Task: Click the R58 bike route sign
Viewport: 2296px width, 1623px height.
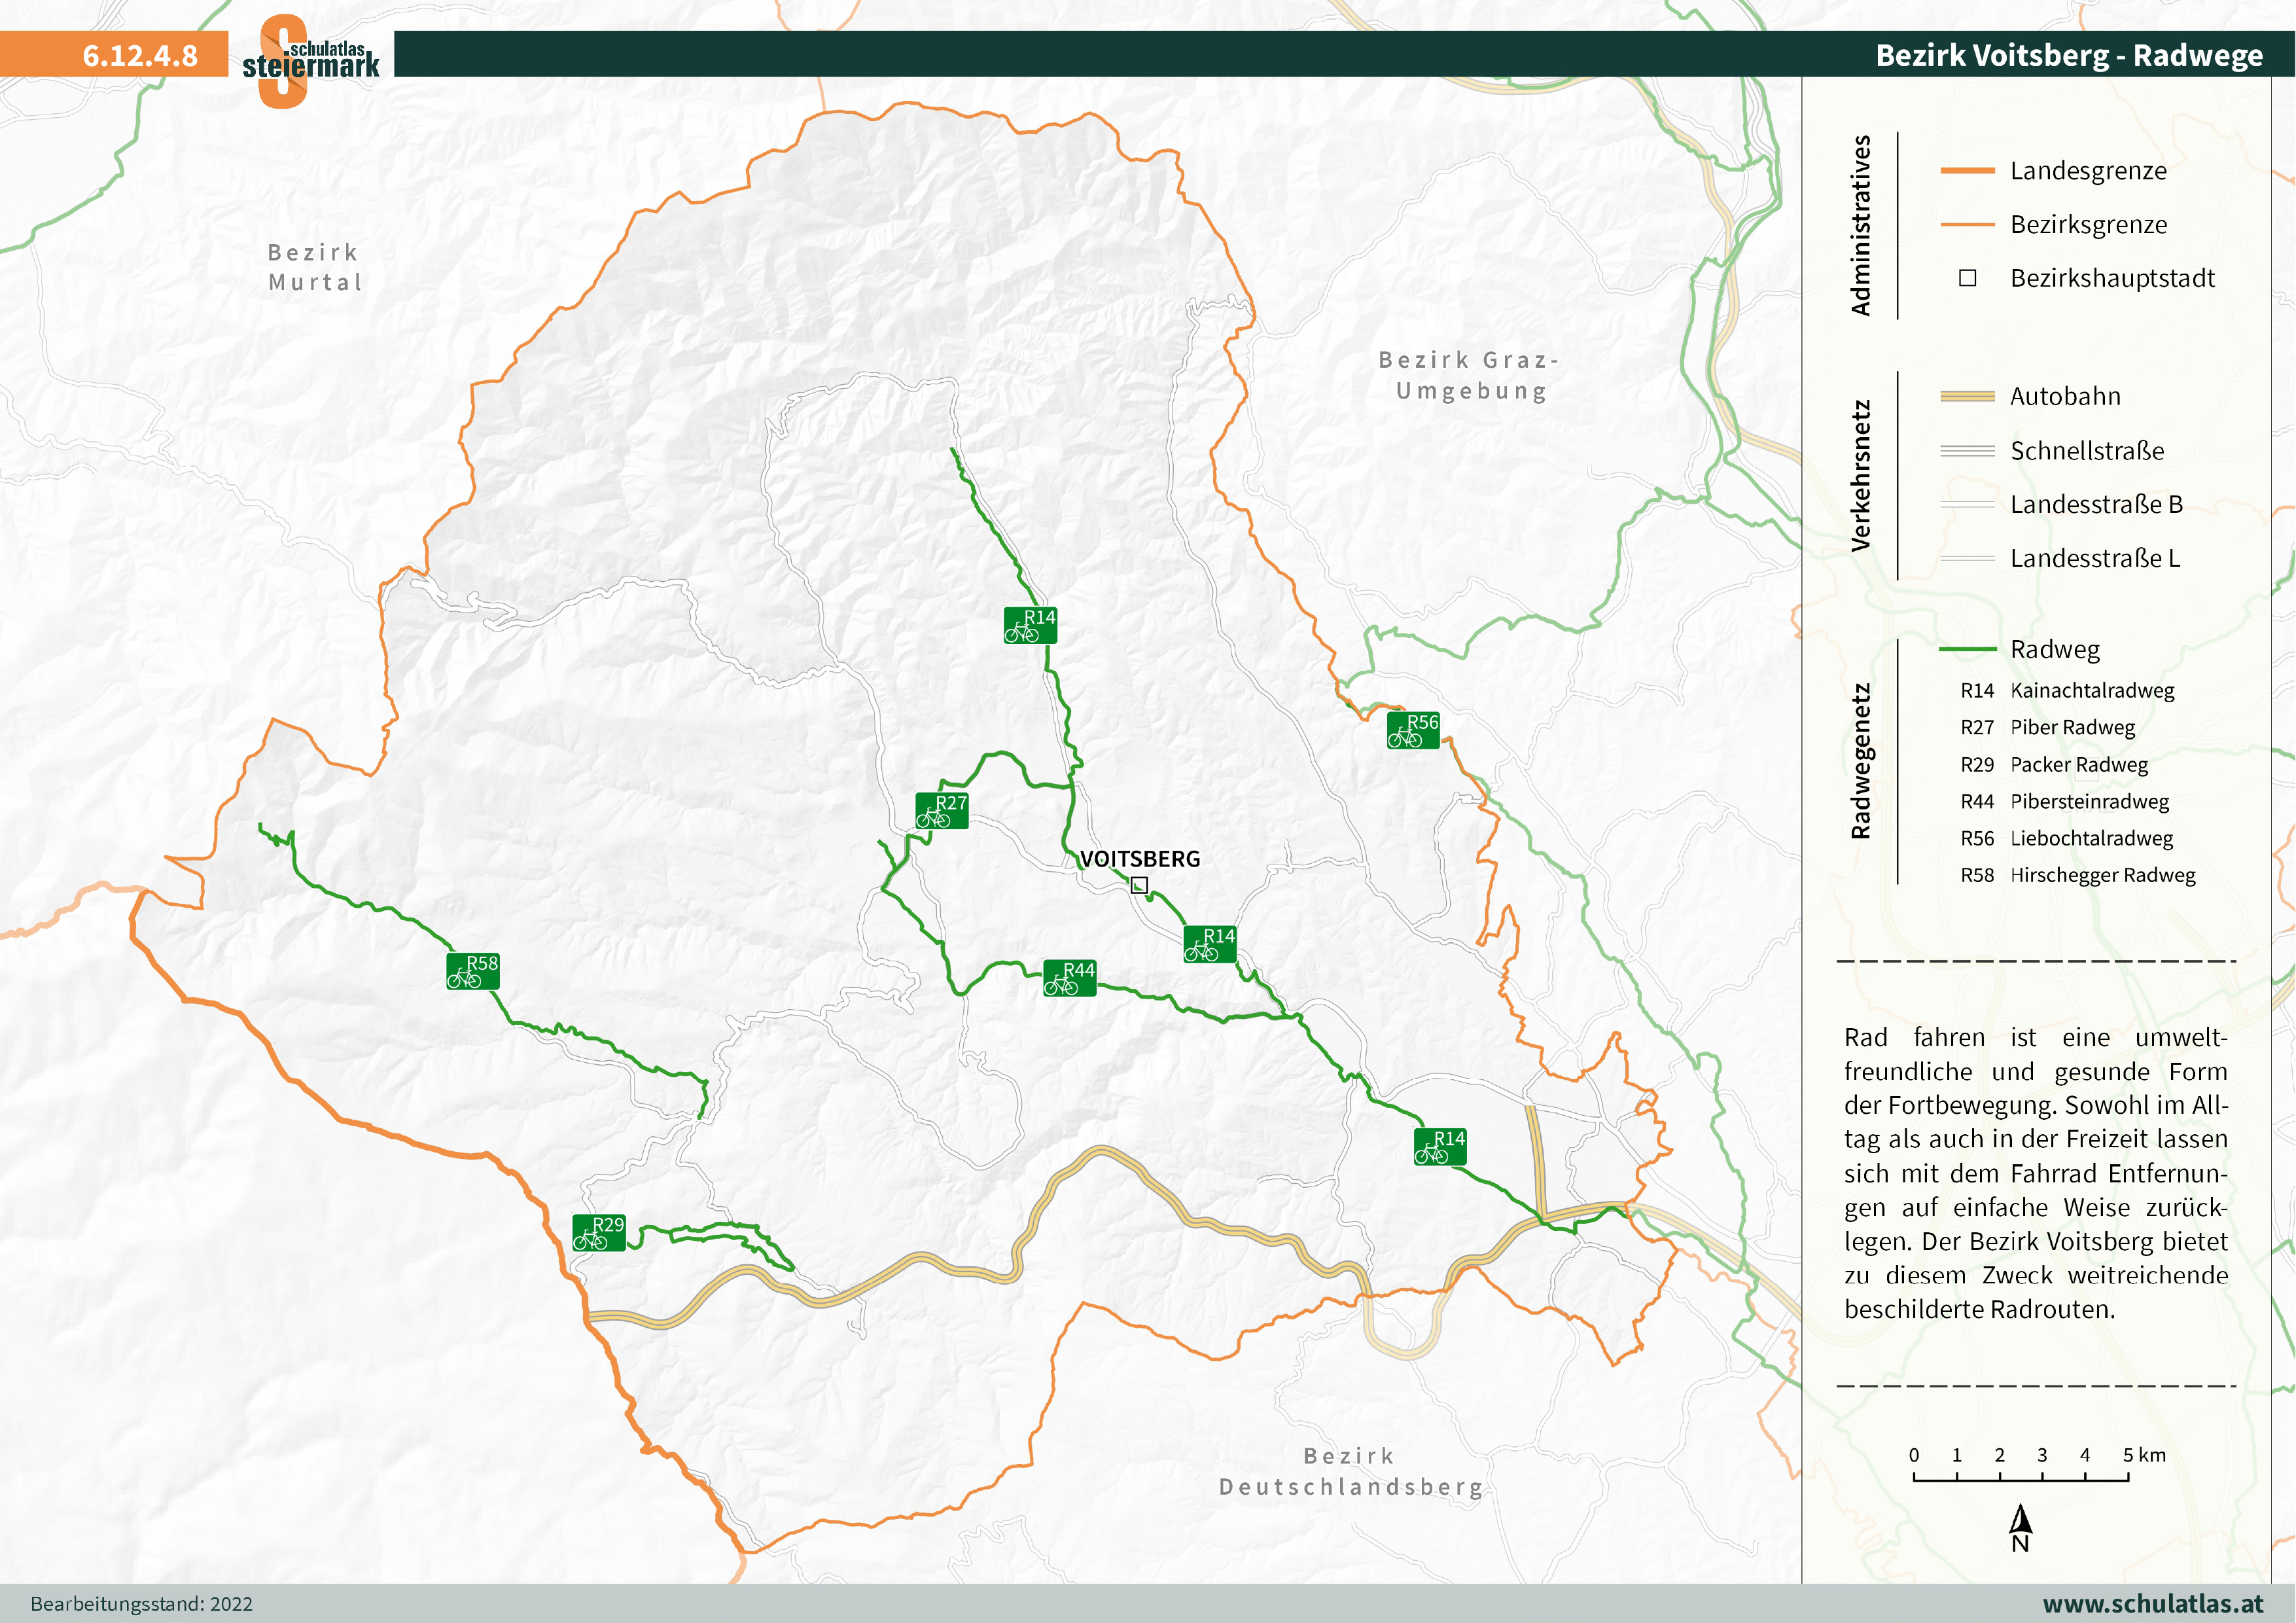Action: point(472,971)
